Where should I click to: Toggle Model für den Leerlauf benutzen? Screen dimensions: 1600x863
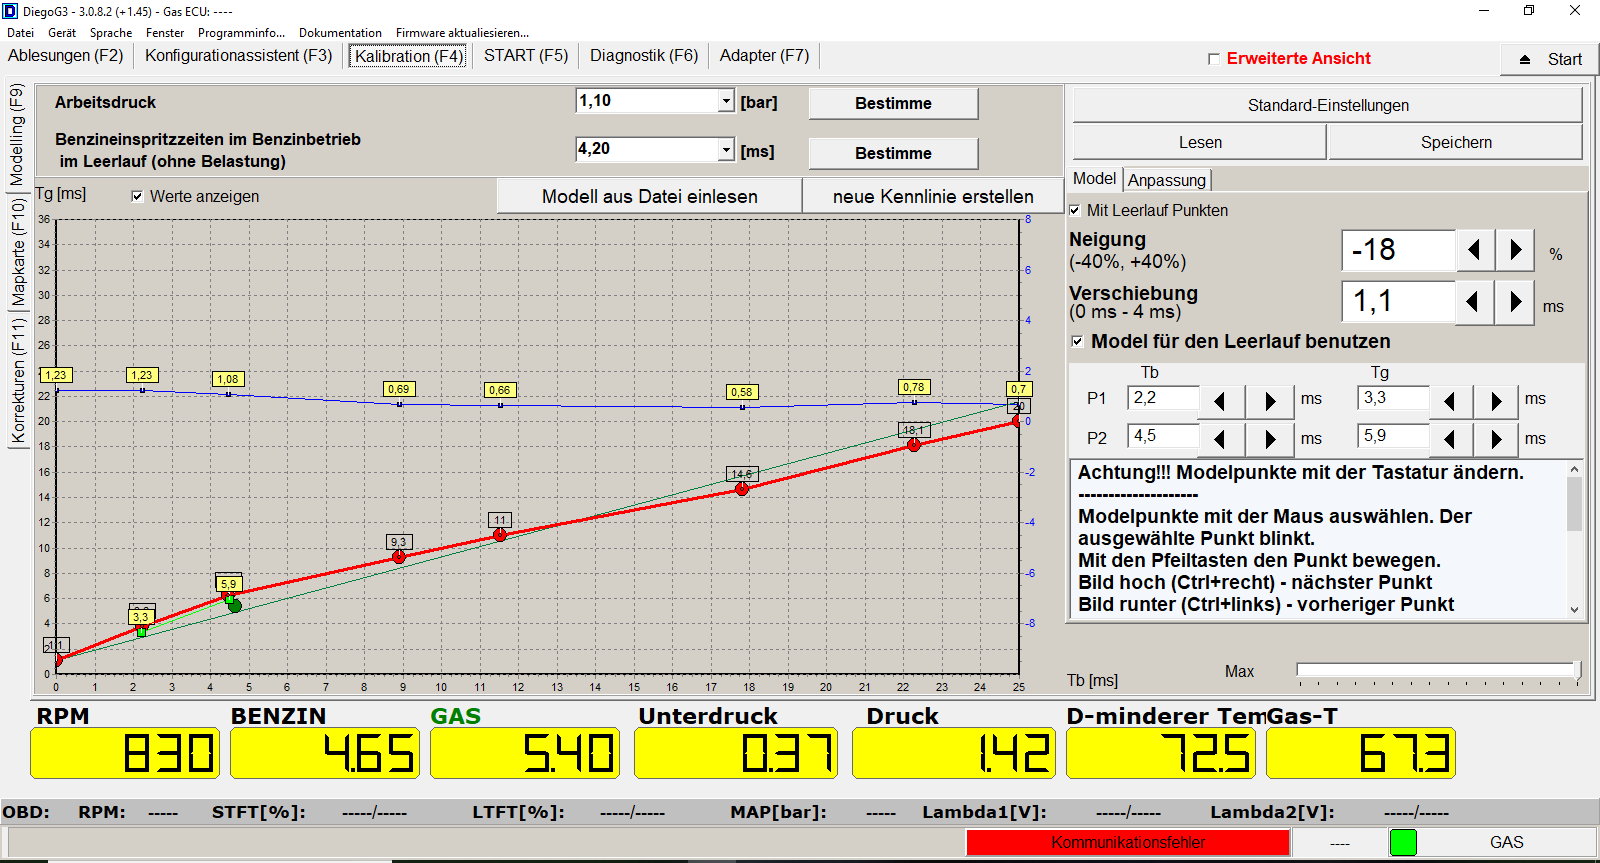1077,341
